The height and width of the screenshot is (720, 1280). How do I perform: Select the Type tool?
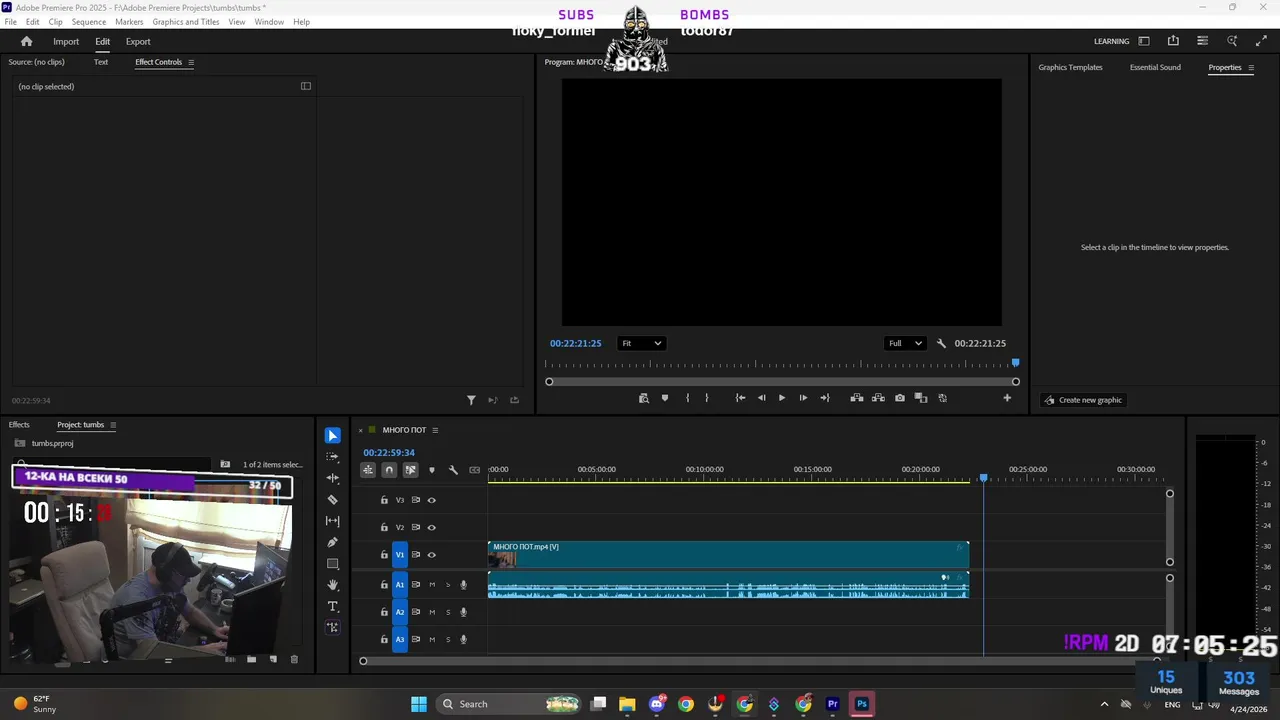pos(332,606)
